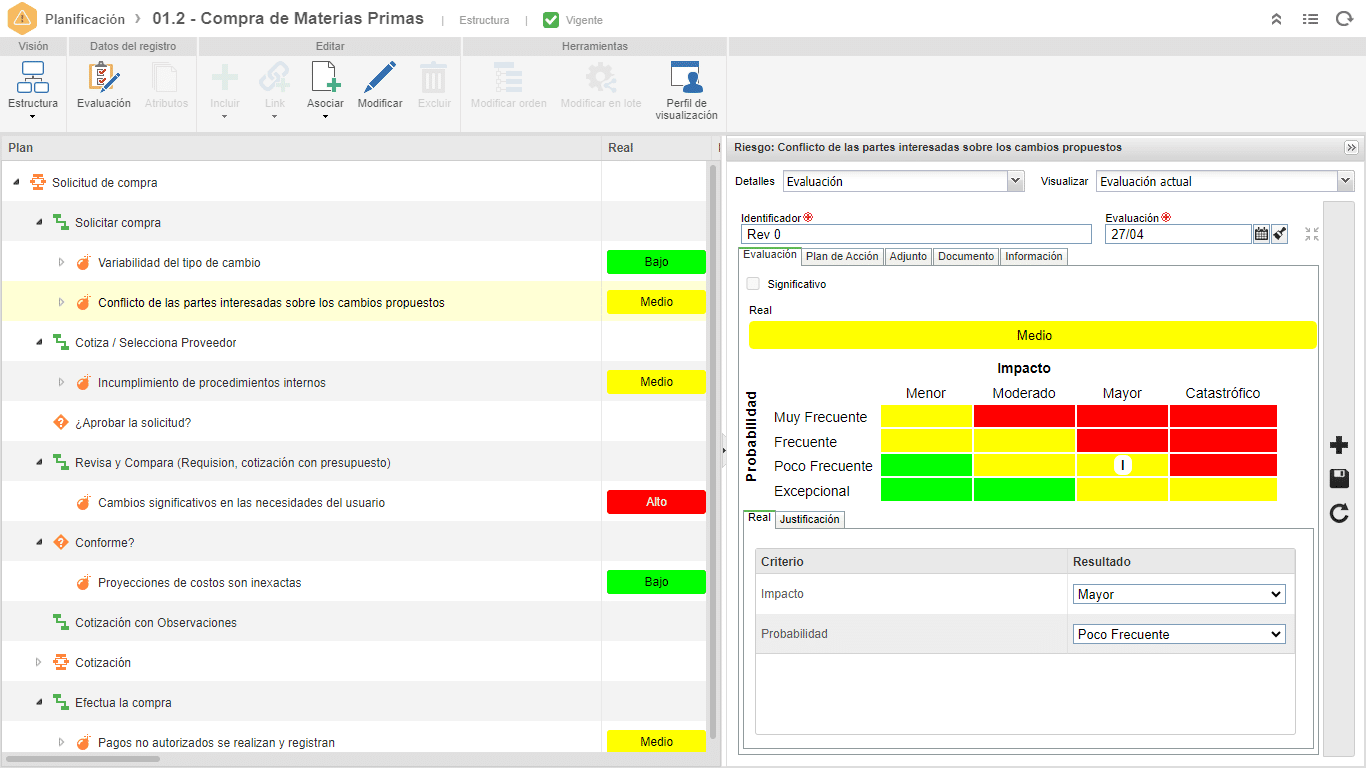Toggle the Vigente checkbox in the header
1366x768 pixels.
(551, 20)
